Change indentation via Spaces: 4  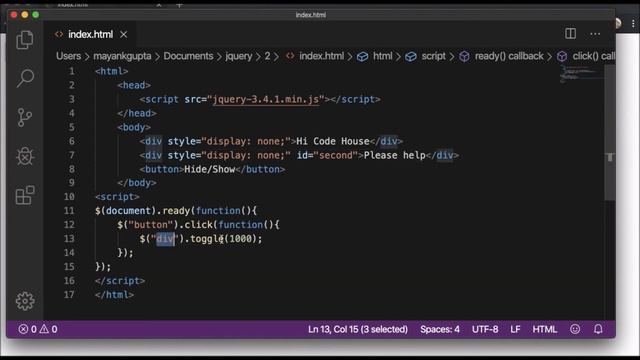[440, 329]
